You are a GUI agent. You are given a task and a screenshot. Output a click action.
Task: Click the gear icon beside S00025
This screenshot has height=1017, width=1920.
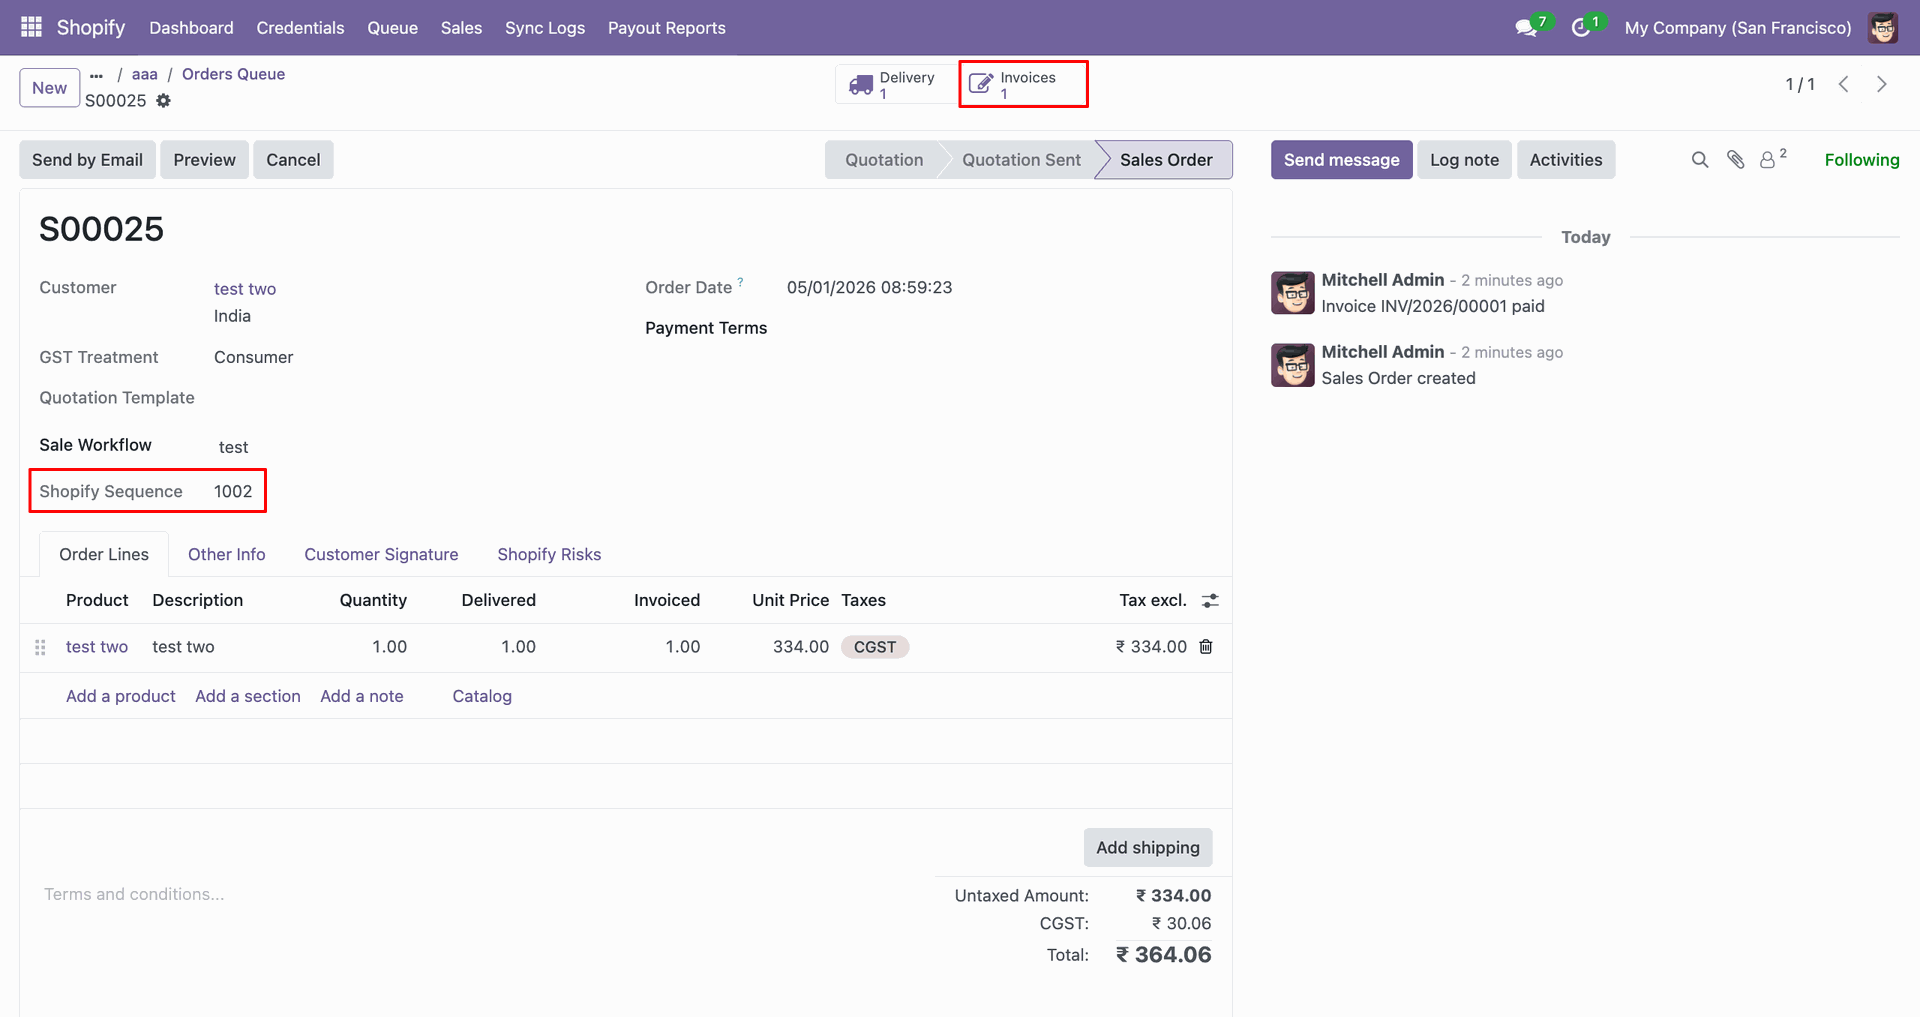[x=164, y=101]
